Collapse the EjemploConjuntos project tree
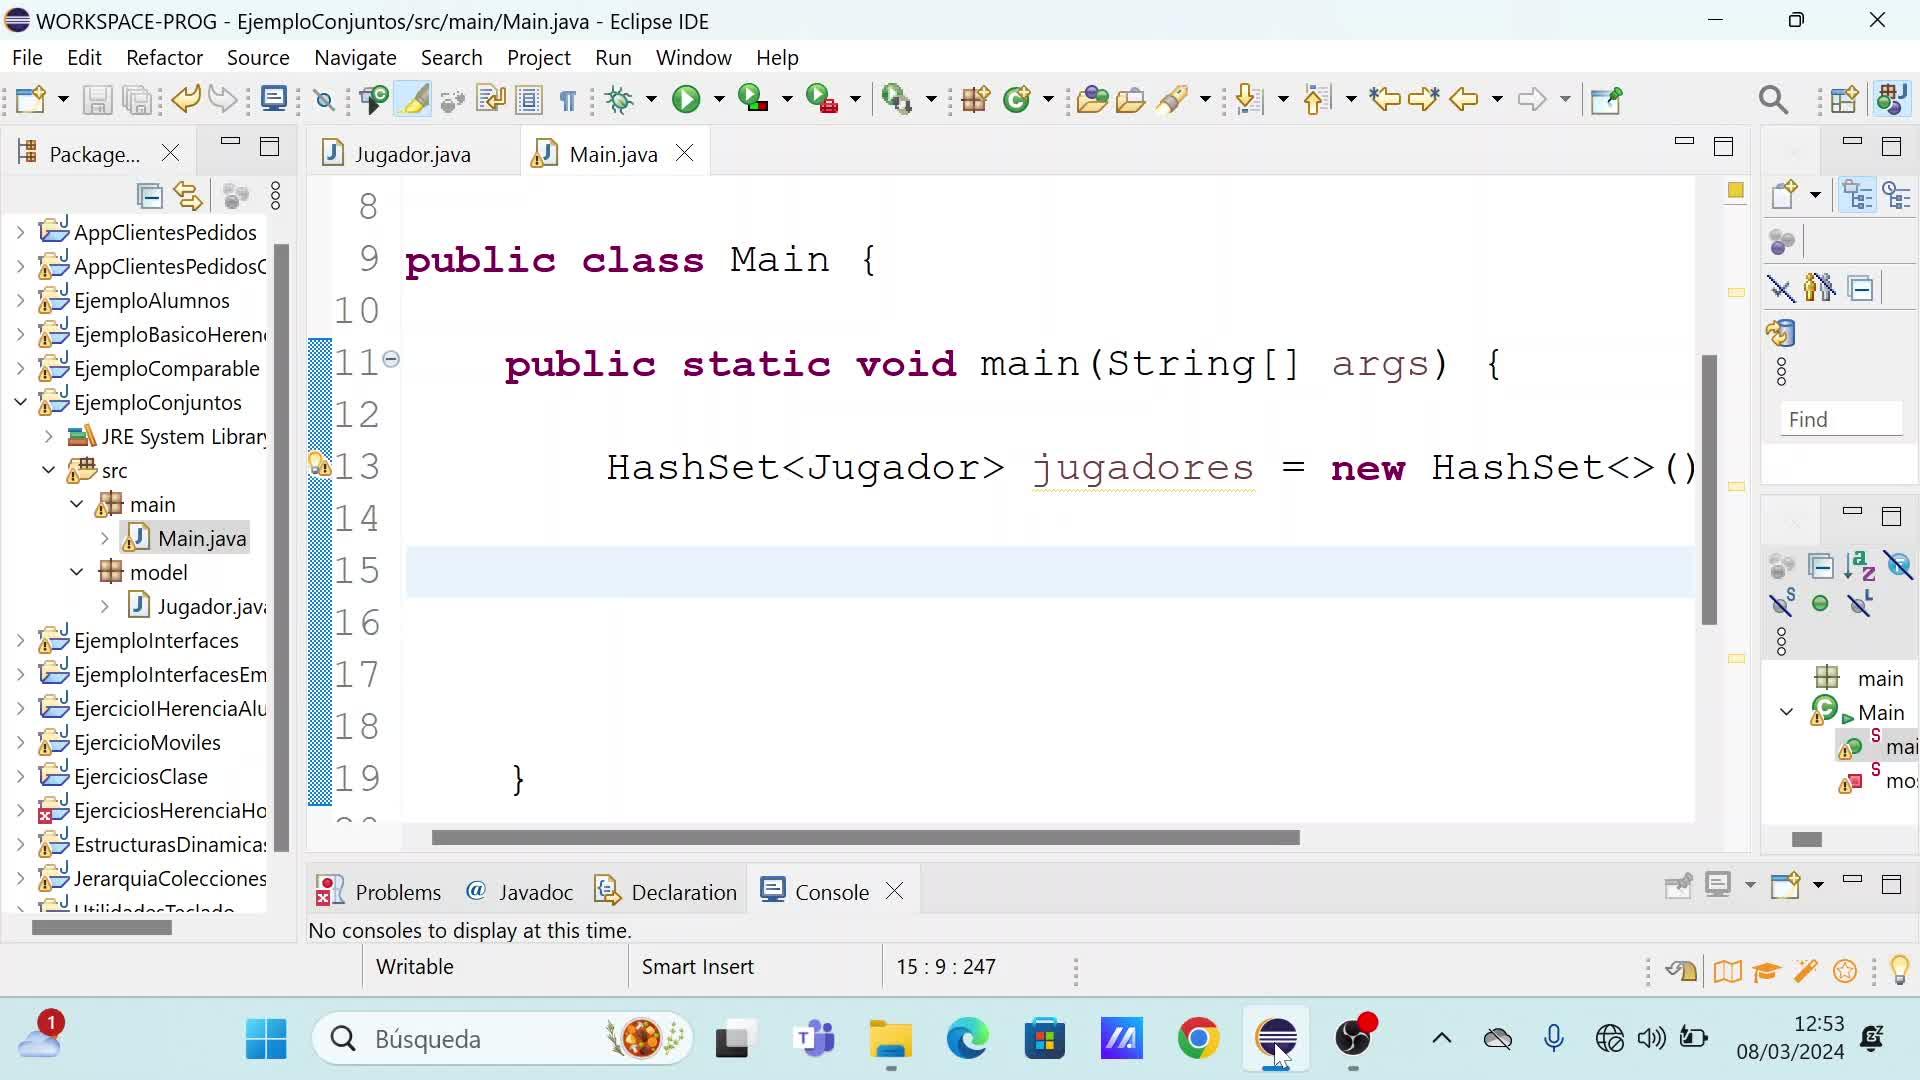This screenshot has width=1920, height=1080. (20, 402)
